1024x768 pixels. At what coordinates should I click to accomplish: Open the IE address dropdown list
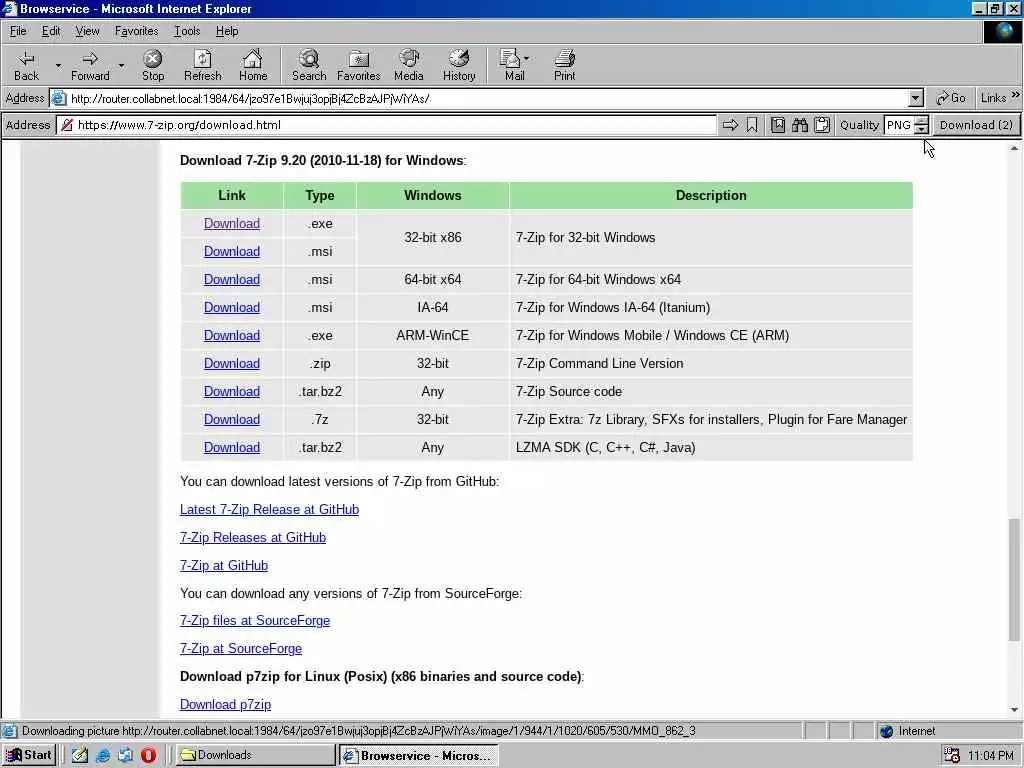[916, 99]
